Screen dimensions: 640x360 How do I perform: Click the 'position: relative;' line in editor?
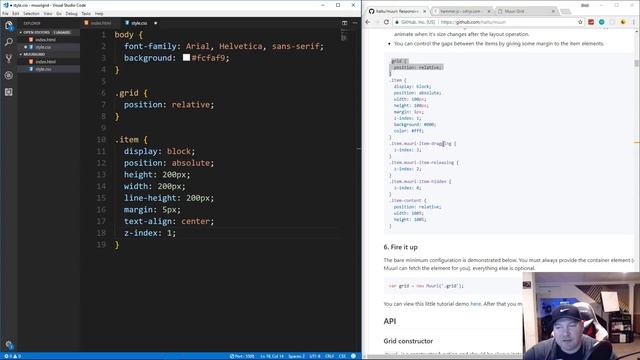click(x=169, y=105)
